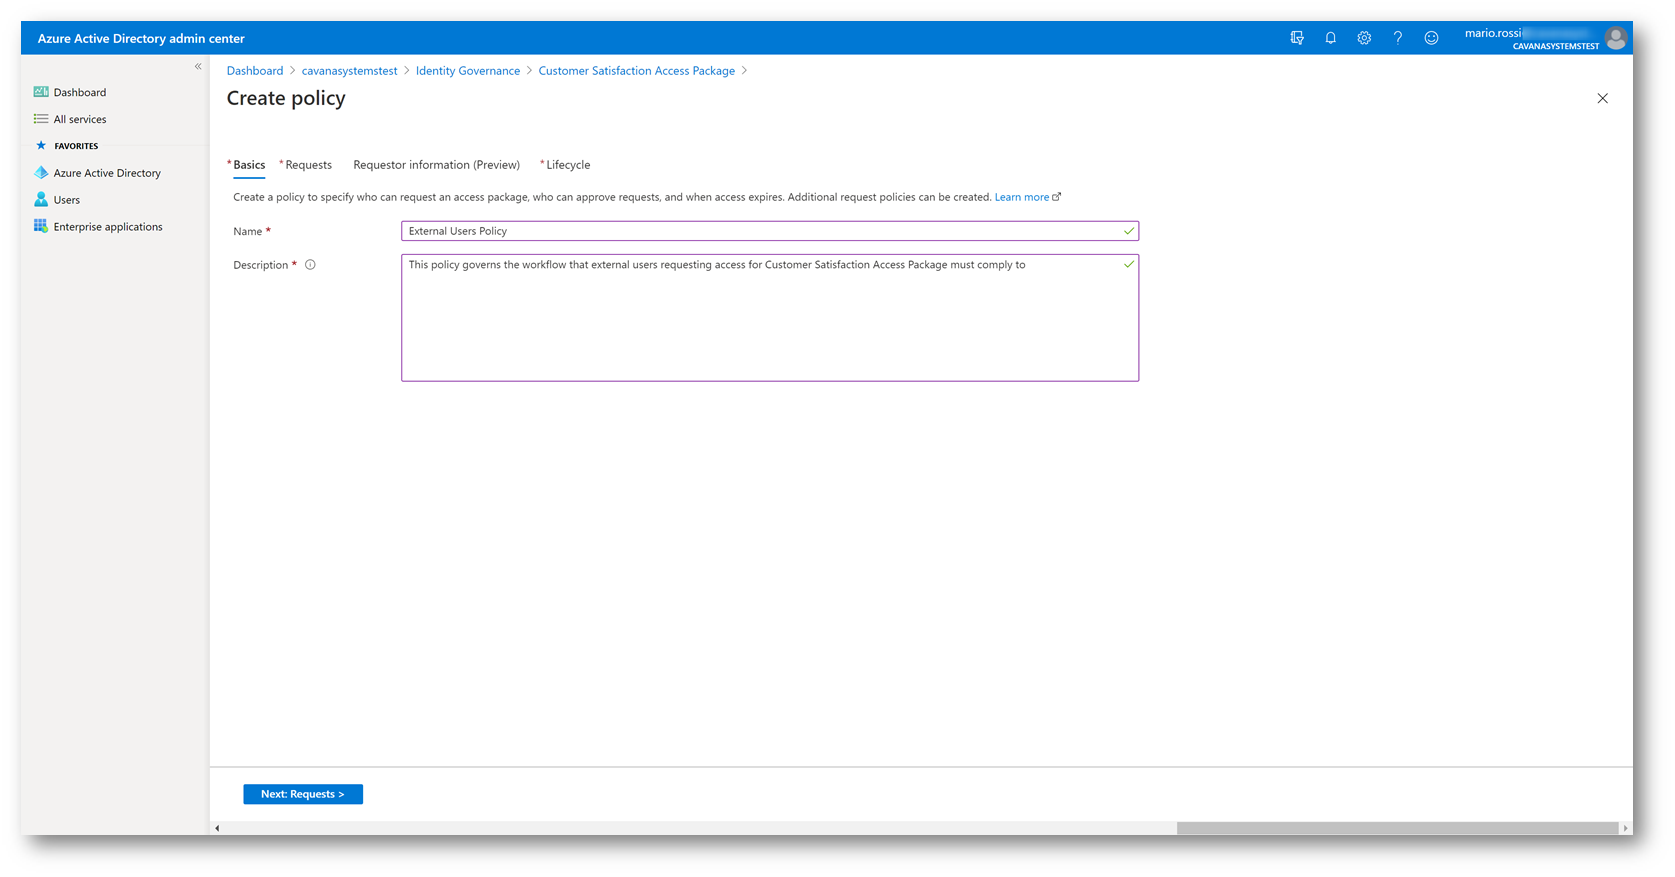Open the help question mark icon

[x=1398, y=38]
